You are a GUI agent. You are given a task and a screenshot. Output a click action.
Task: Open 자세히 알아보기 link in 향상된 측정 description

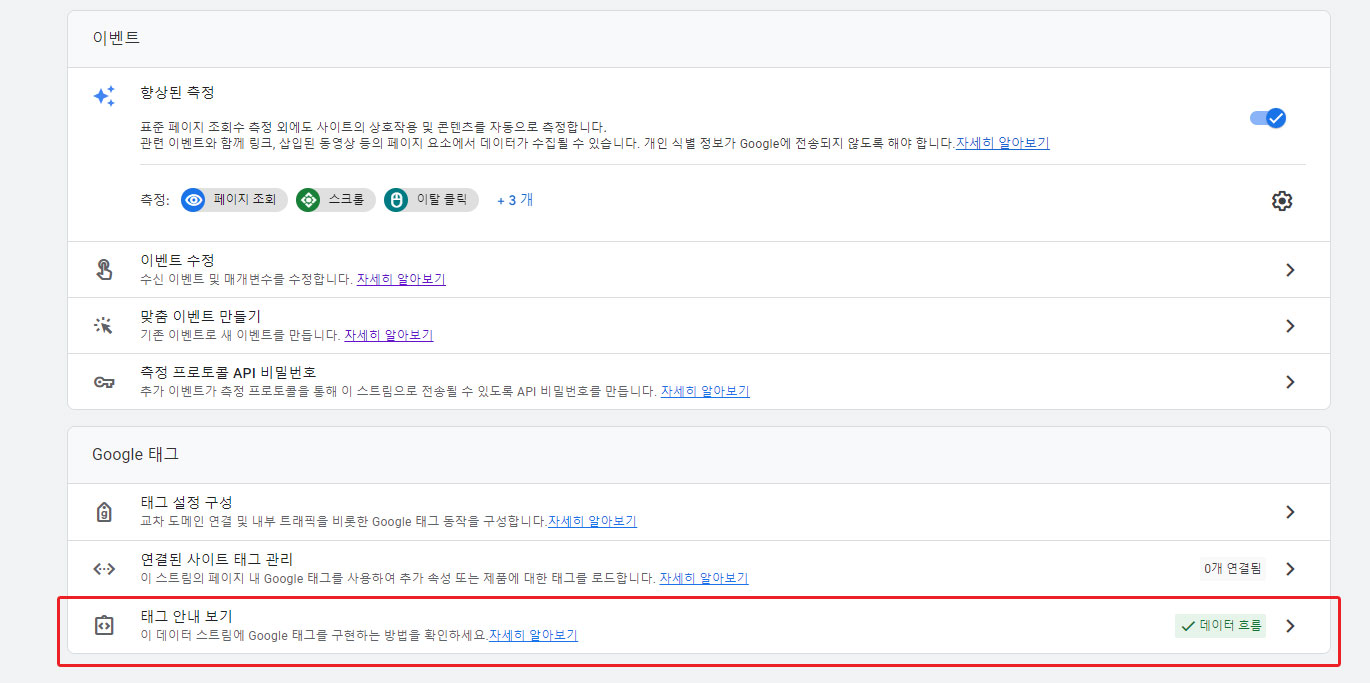(1002, 143)
